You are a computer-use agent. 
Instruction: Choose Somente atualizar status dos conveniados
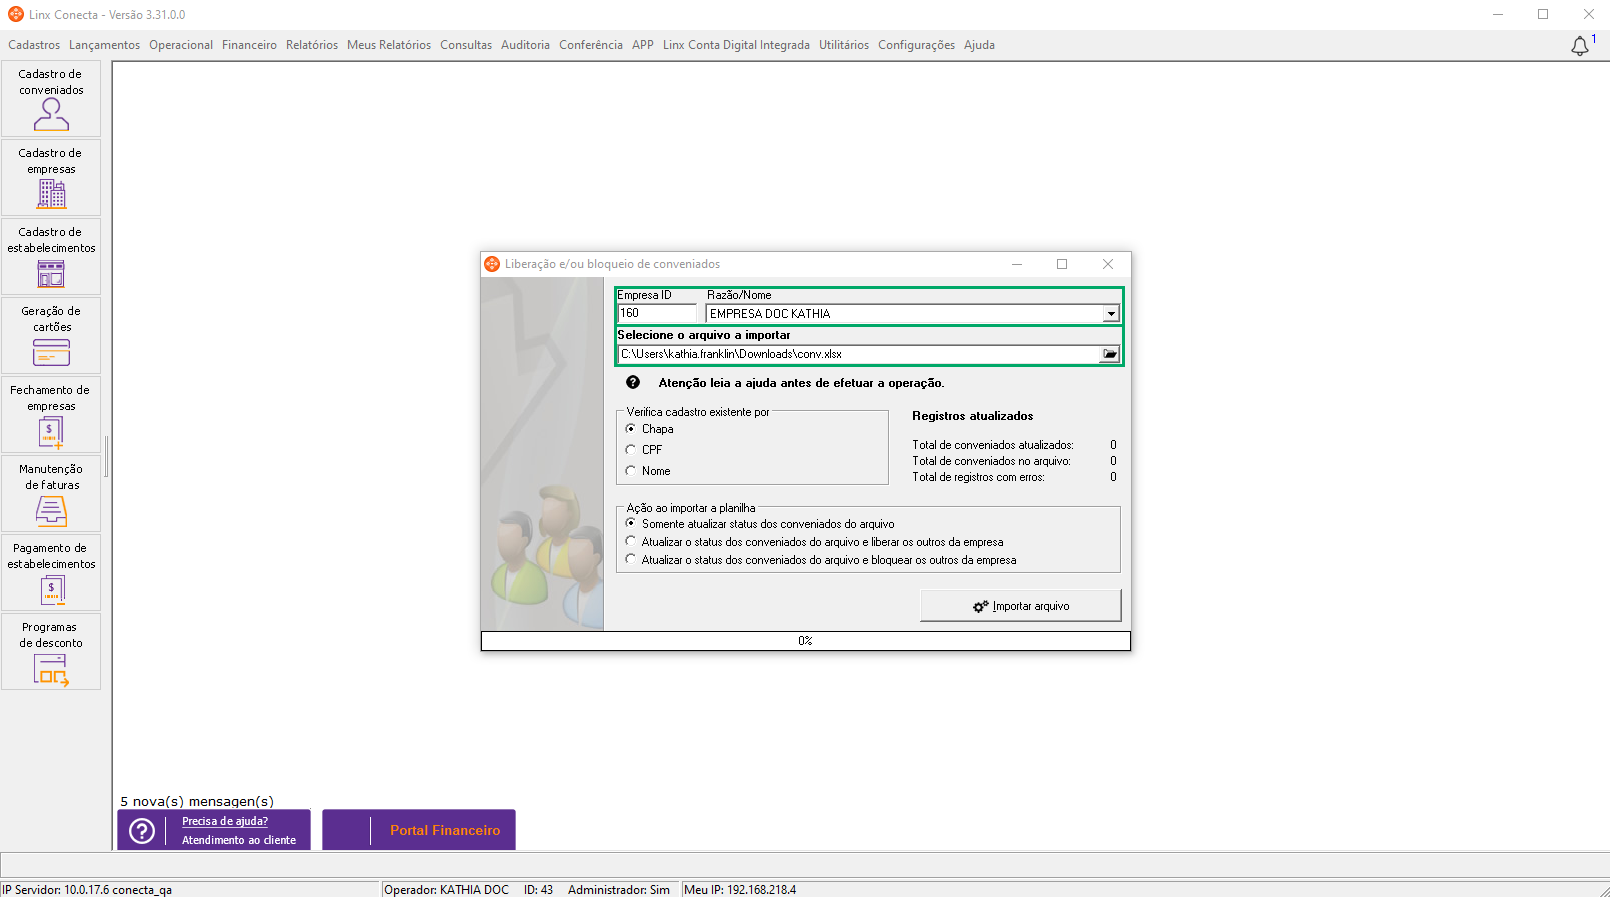631,523
